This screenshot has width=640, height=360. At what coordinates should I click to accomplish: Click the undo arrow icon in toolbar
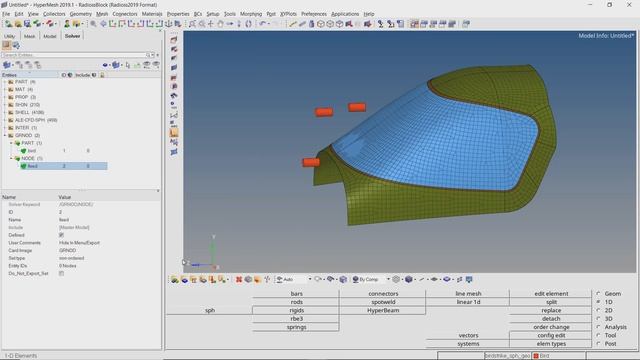point(262,24)
